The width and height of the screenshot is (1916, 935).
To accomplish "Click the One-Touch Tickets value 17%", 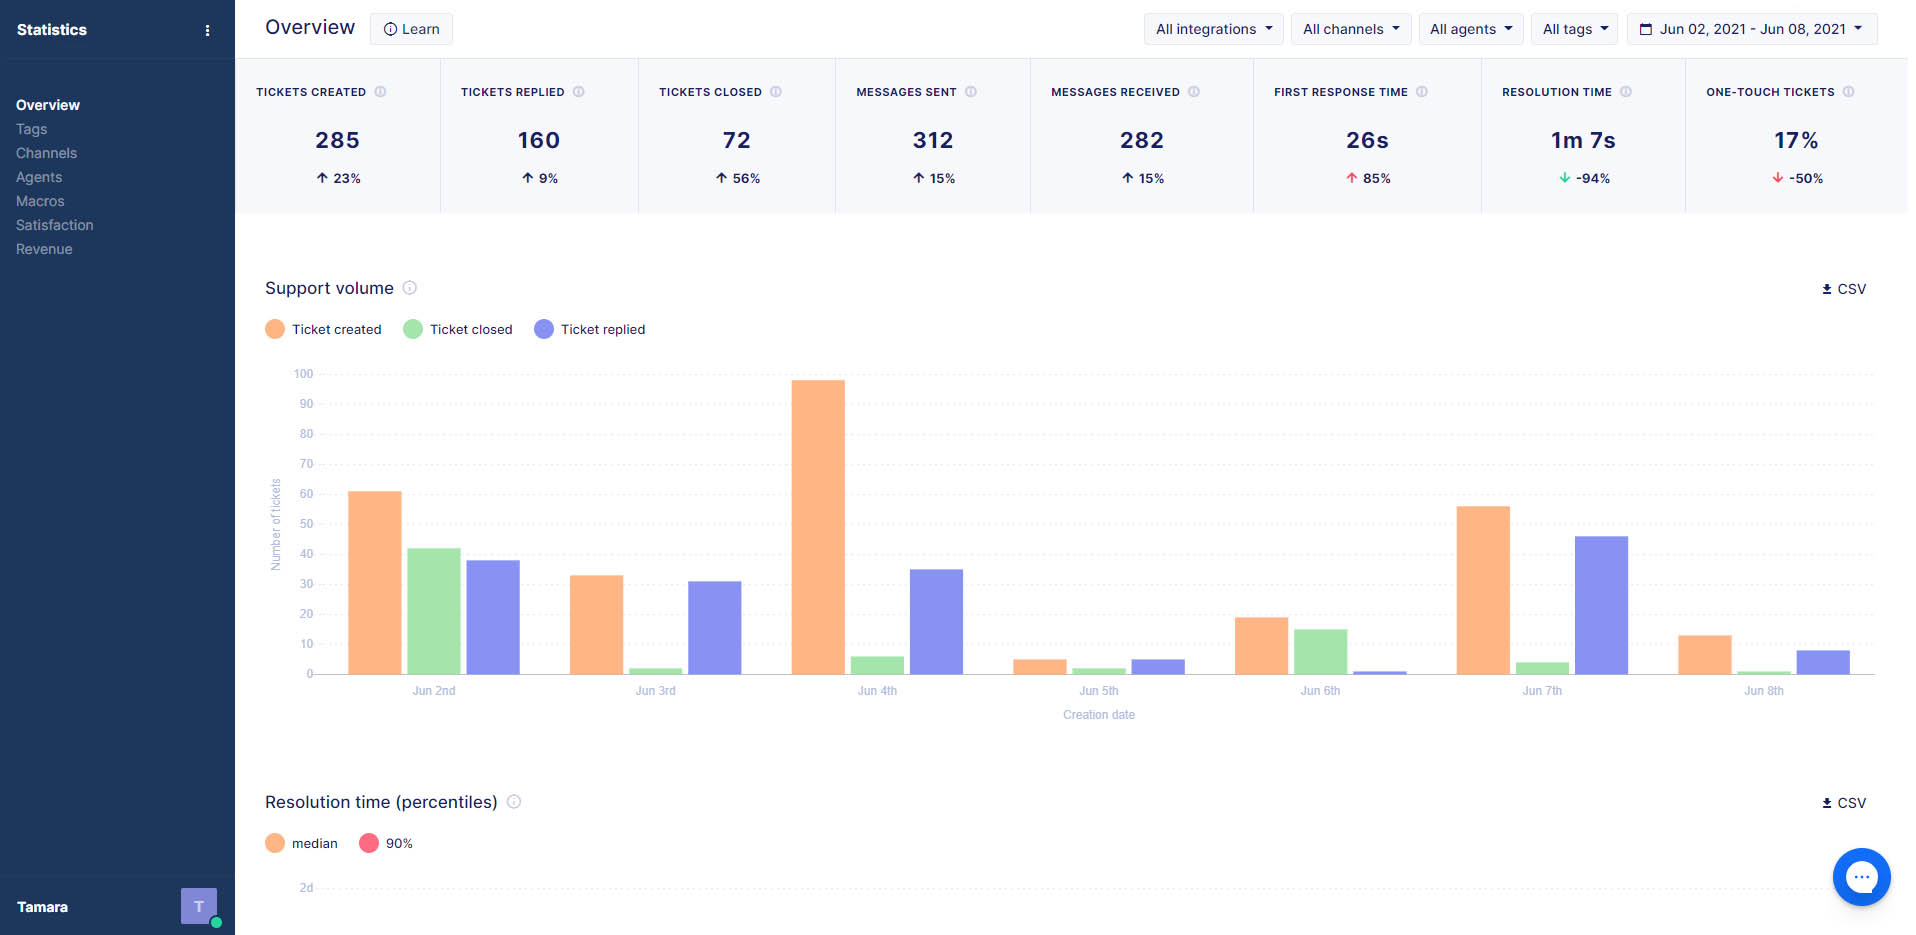I will (x=1796, y=141).
